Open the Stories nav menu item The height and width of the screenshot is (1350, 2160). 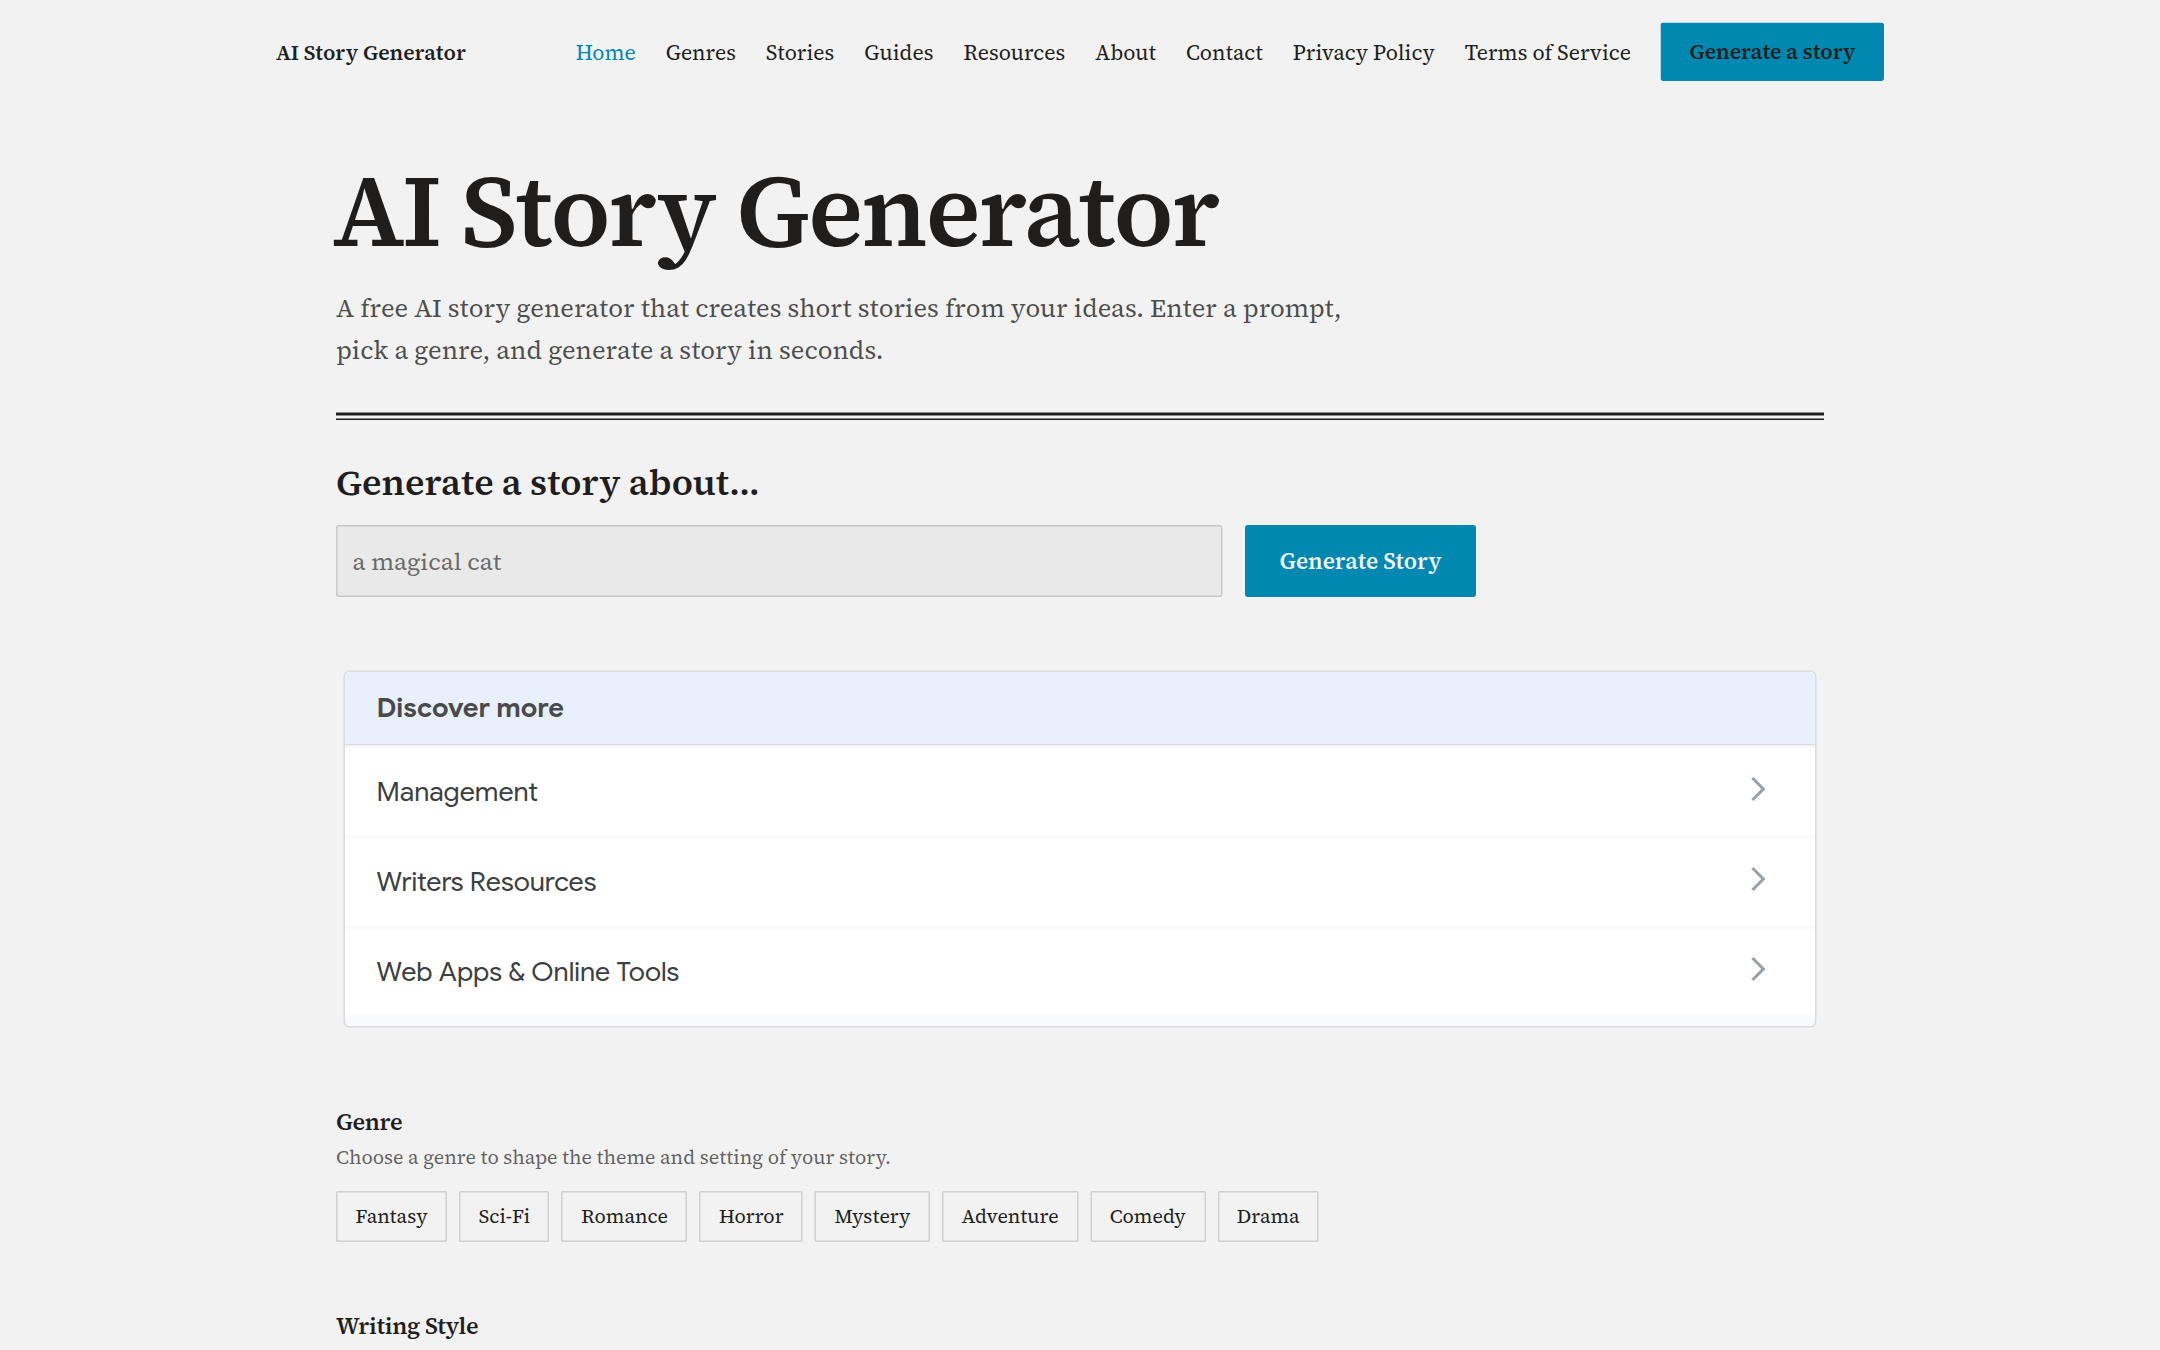[799, 53]
